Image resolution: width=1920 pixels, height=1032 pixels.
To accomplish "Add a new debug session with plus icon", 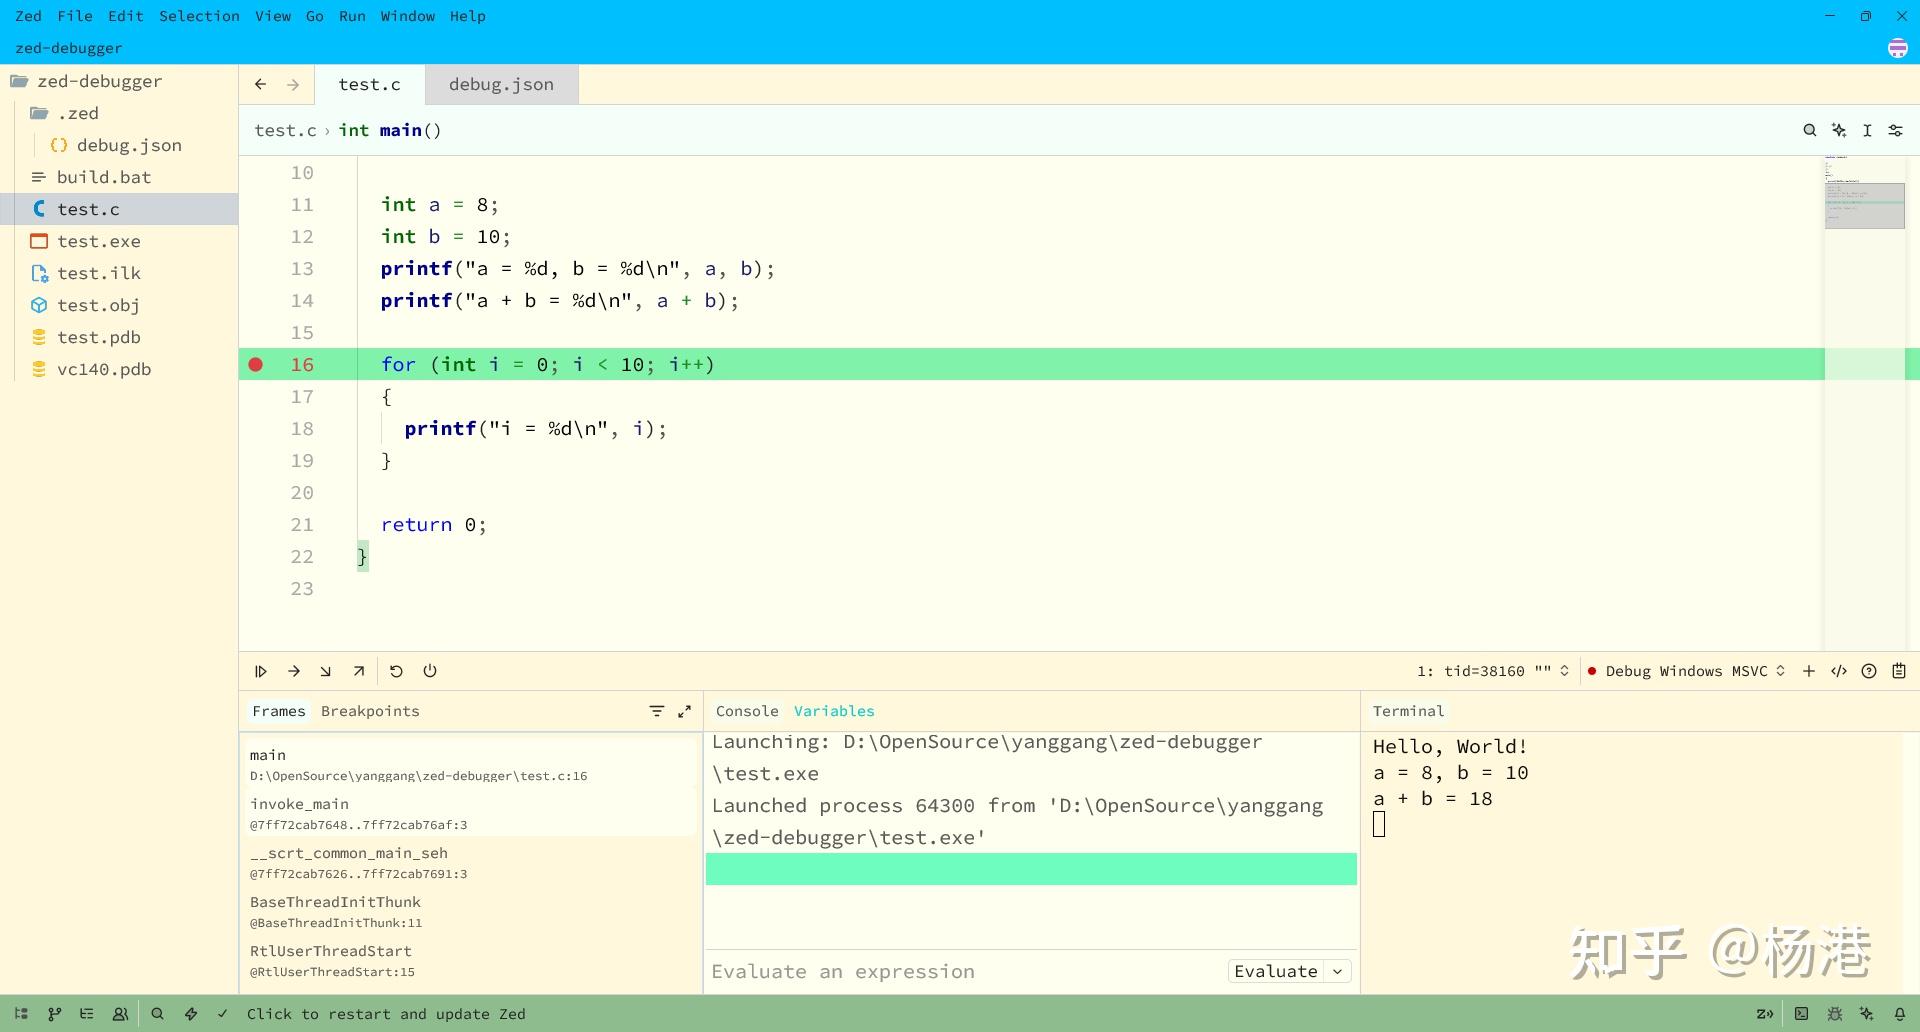I will (1809, 671).
